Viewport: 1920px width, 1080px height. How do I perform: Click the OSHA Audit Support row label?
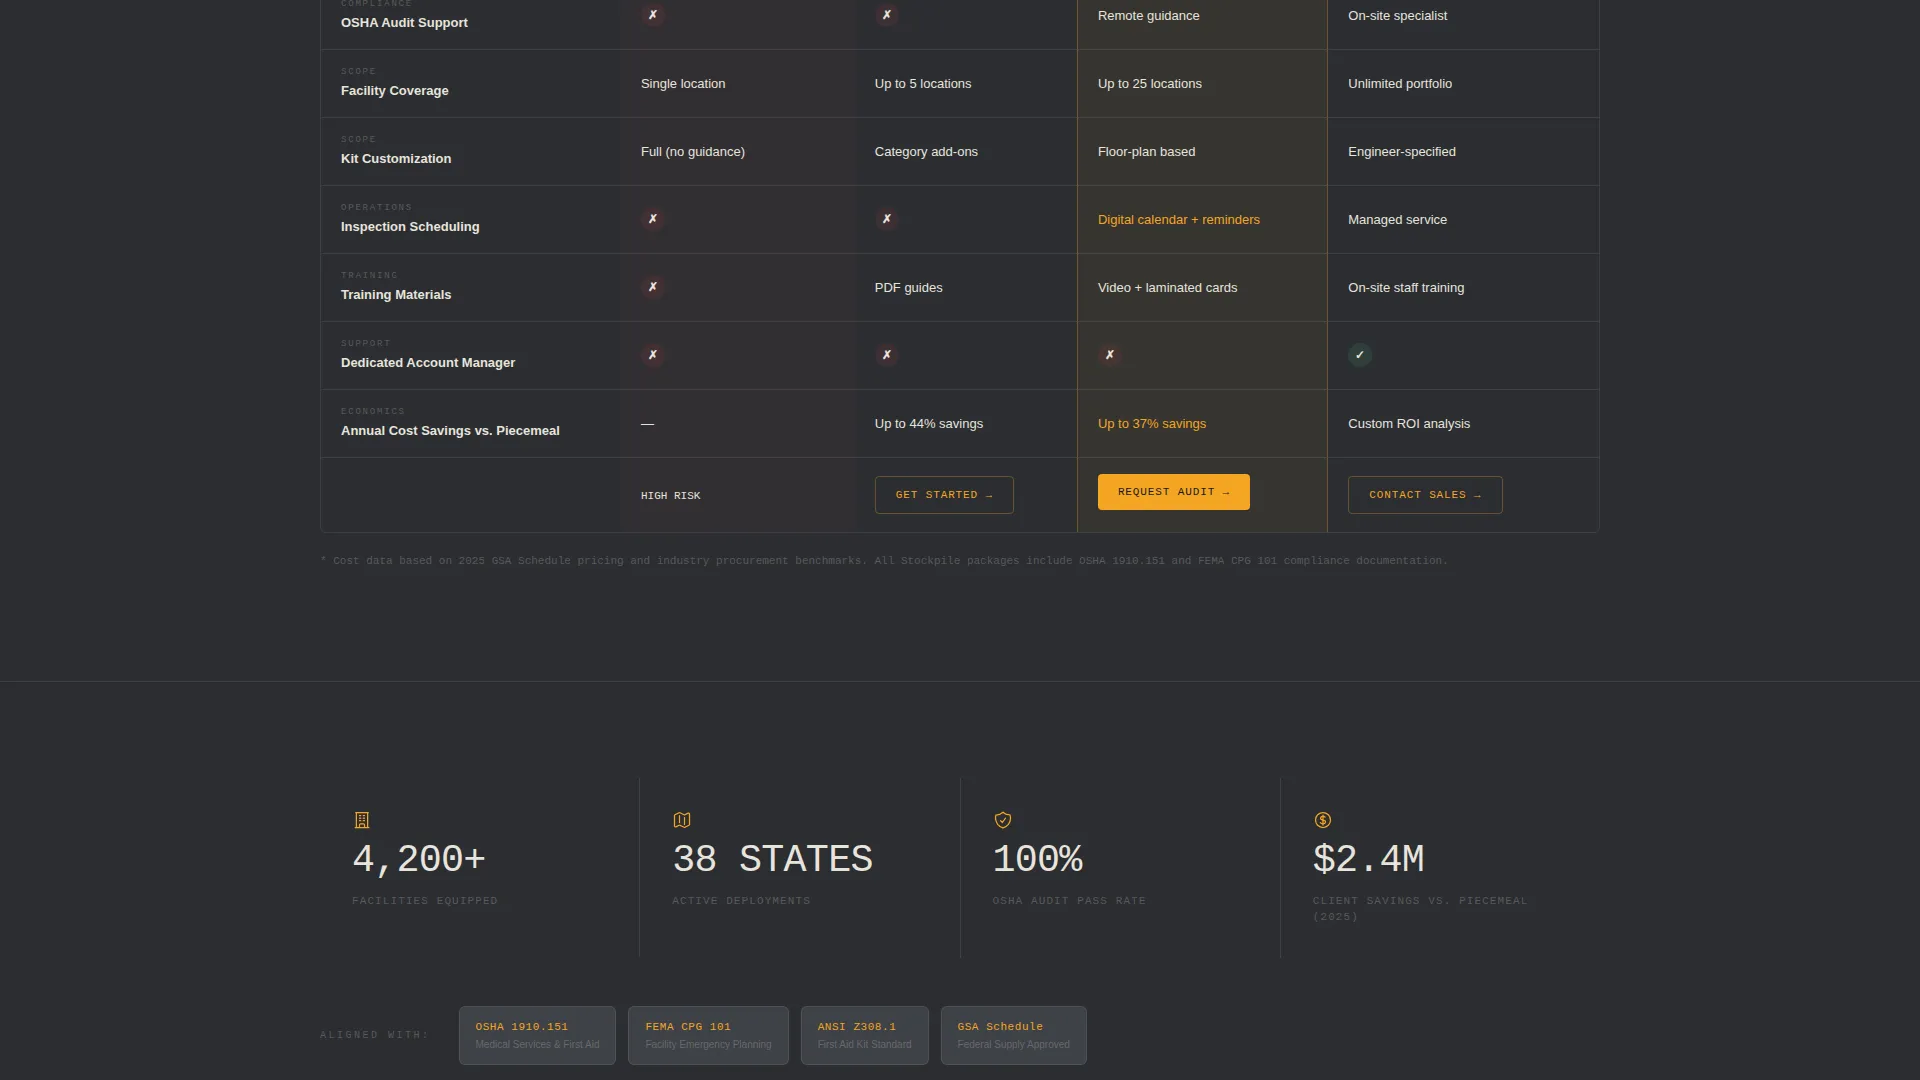[404, 23]
